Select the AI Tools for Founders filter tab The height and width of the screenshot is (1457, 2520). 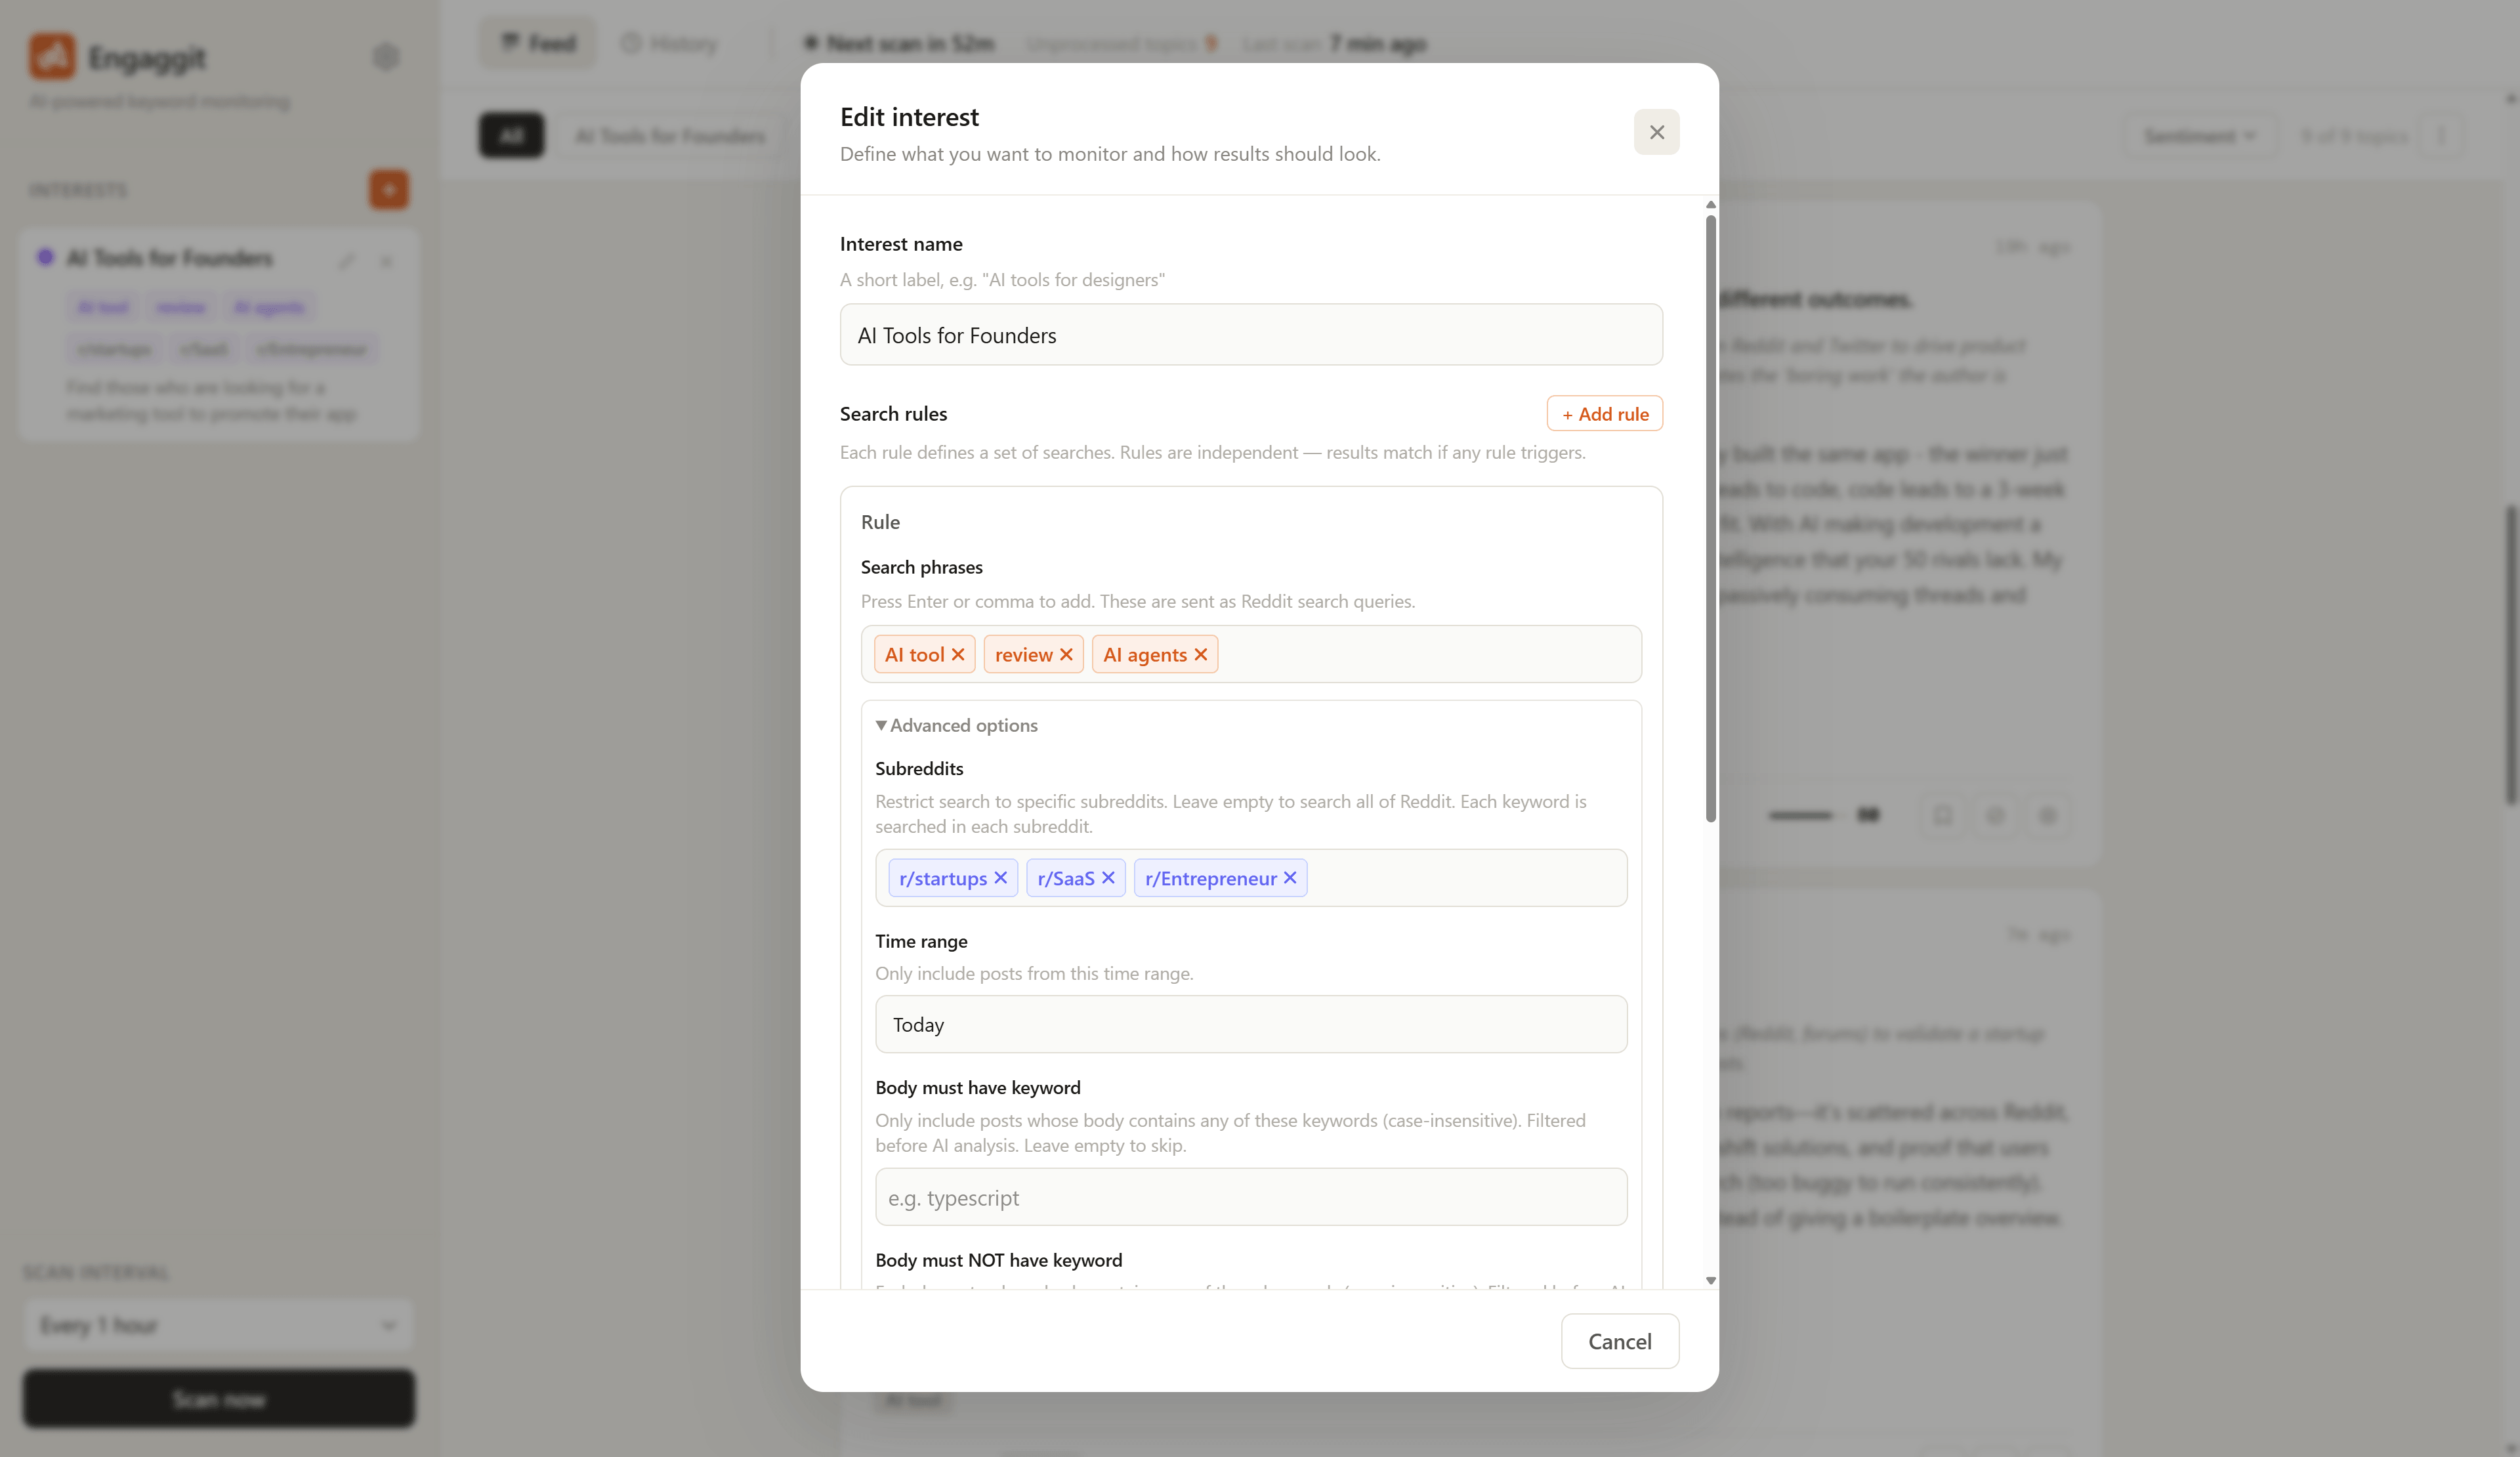[670, 135]
